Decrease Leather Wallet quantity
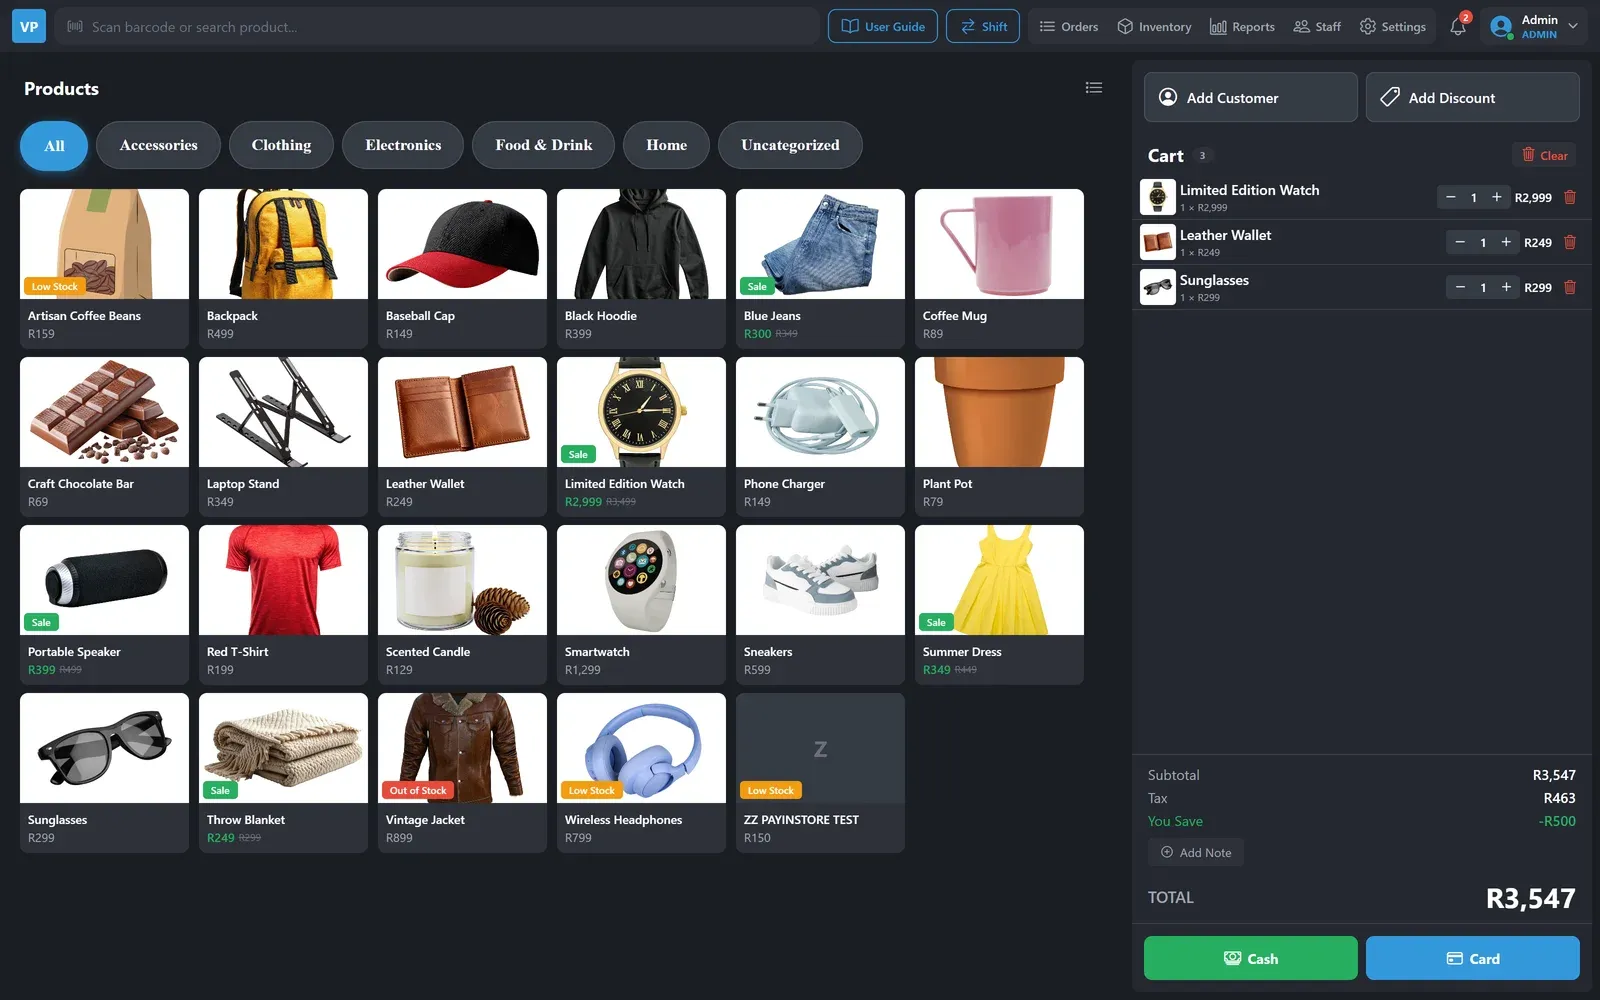Screen dimensions: 1600x1000 [x=1460, y=242]
